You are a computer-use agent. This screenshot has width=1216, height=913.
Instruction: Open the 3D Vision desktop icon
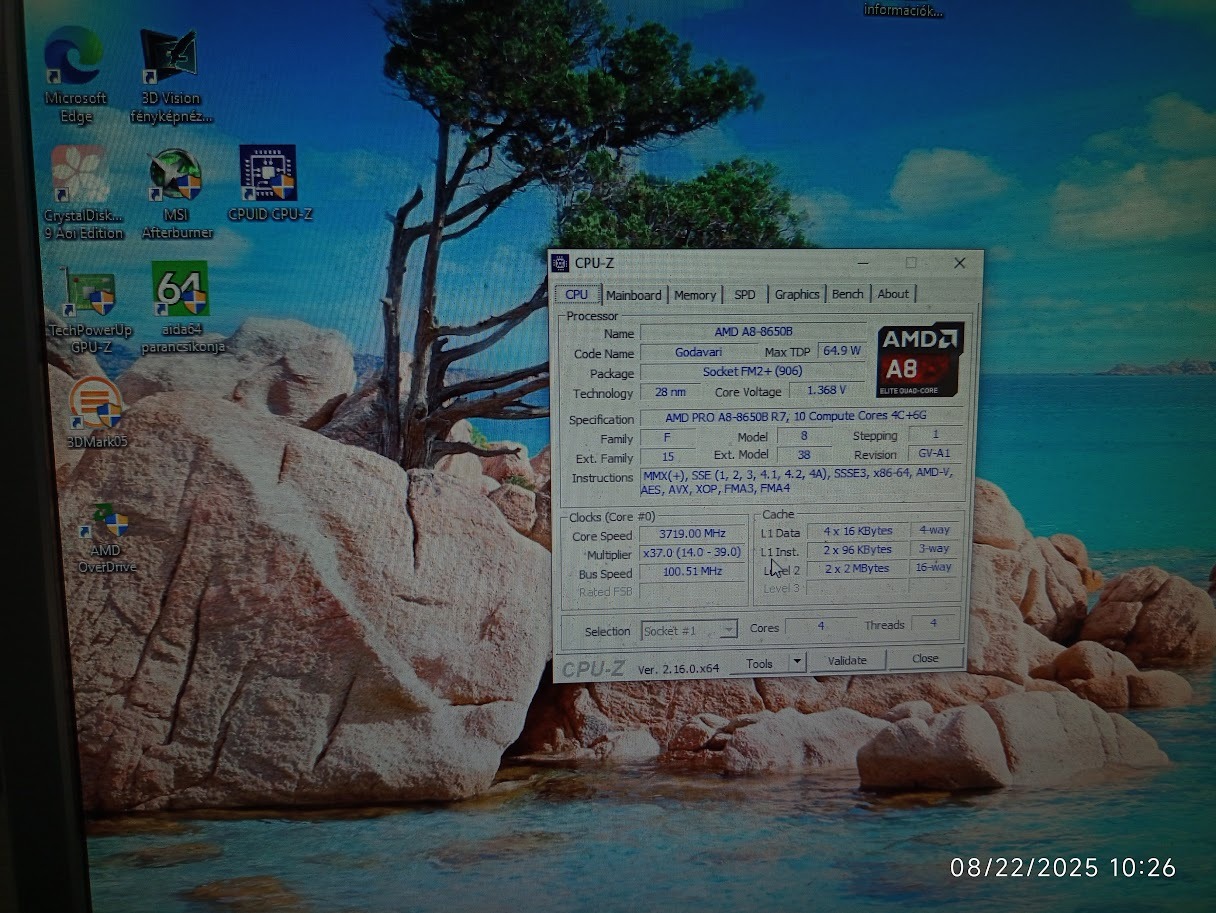(171, 75)
